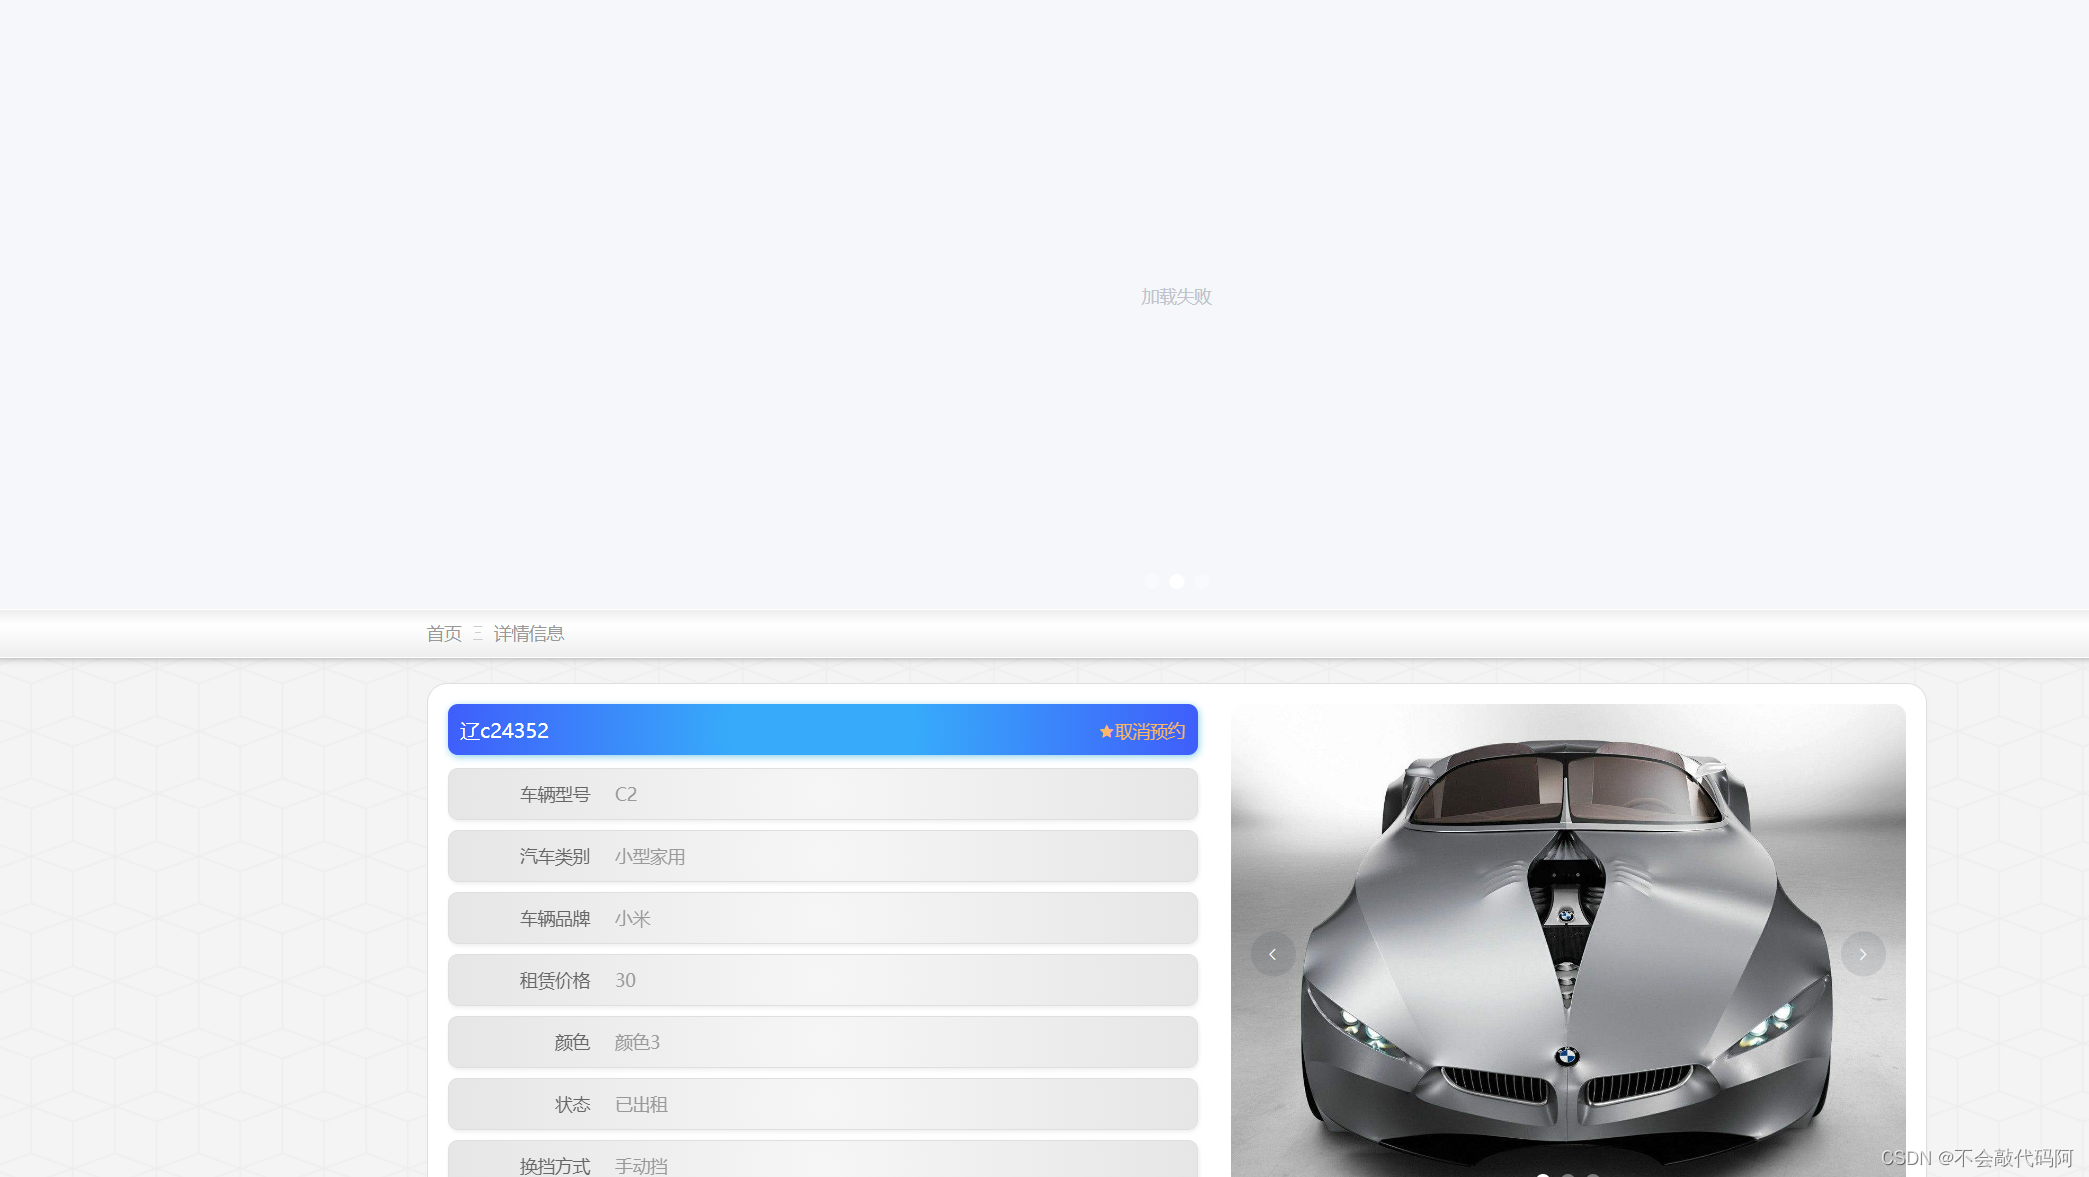Go to 首页 via breadcrumb

pos(444,633)
